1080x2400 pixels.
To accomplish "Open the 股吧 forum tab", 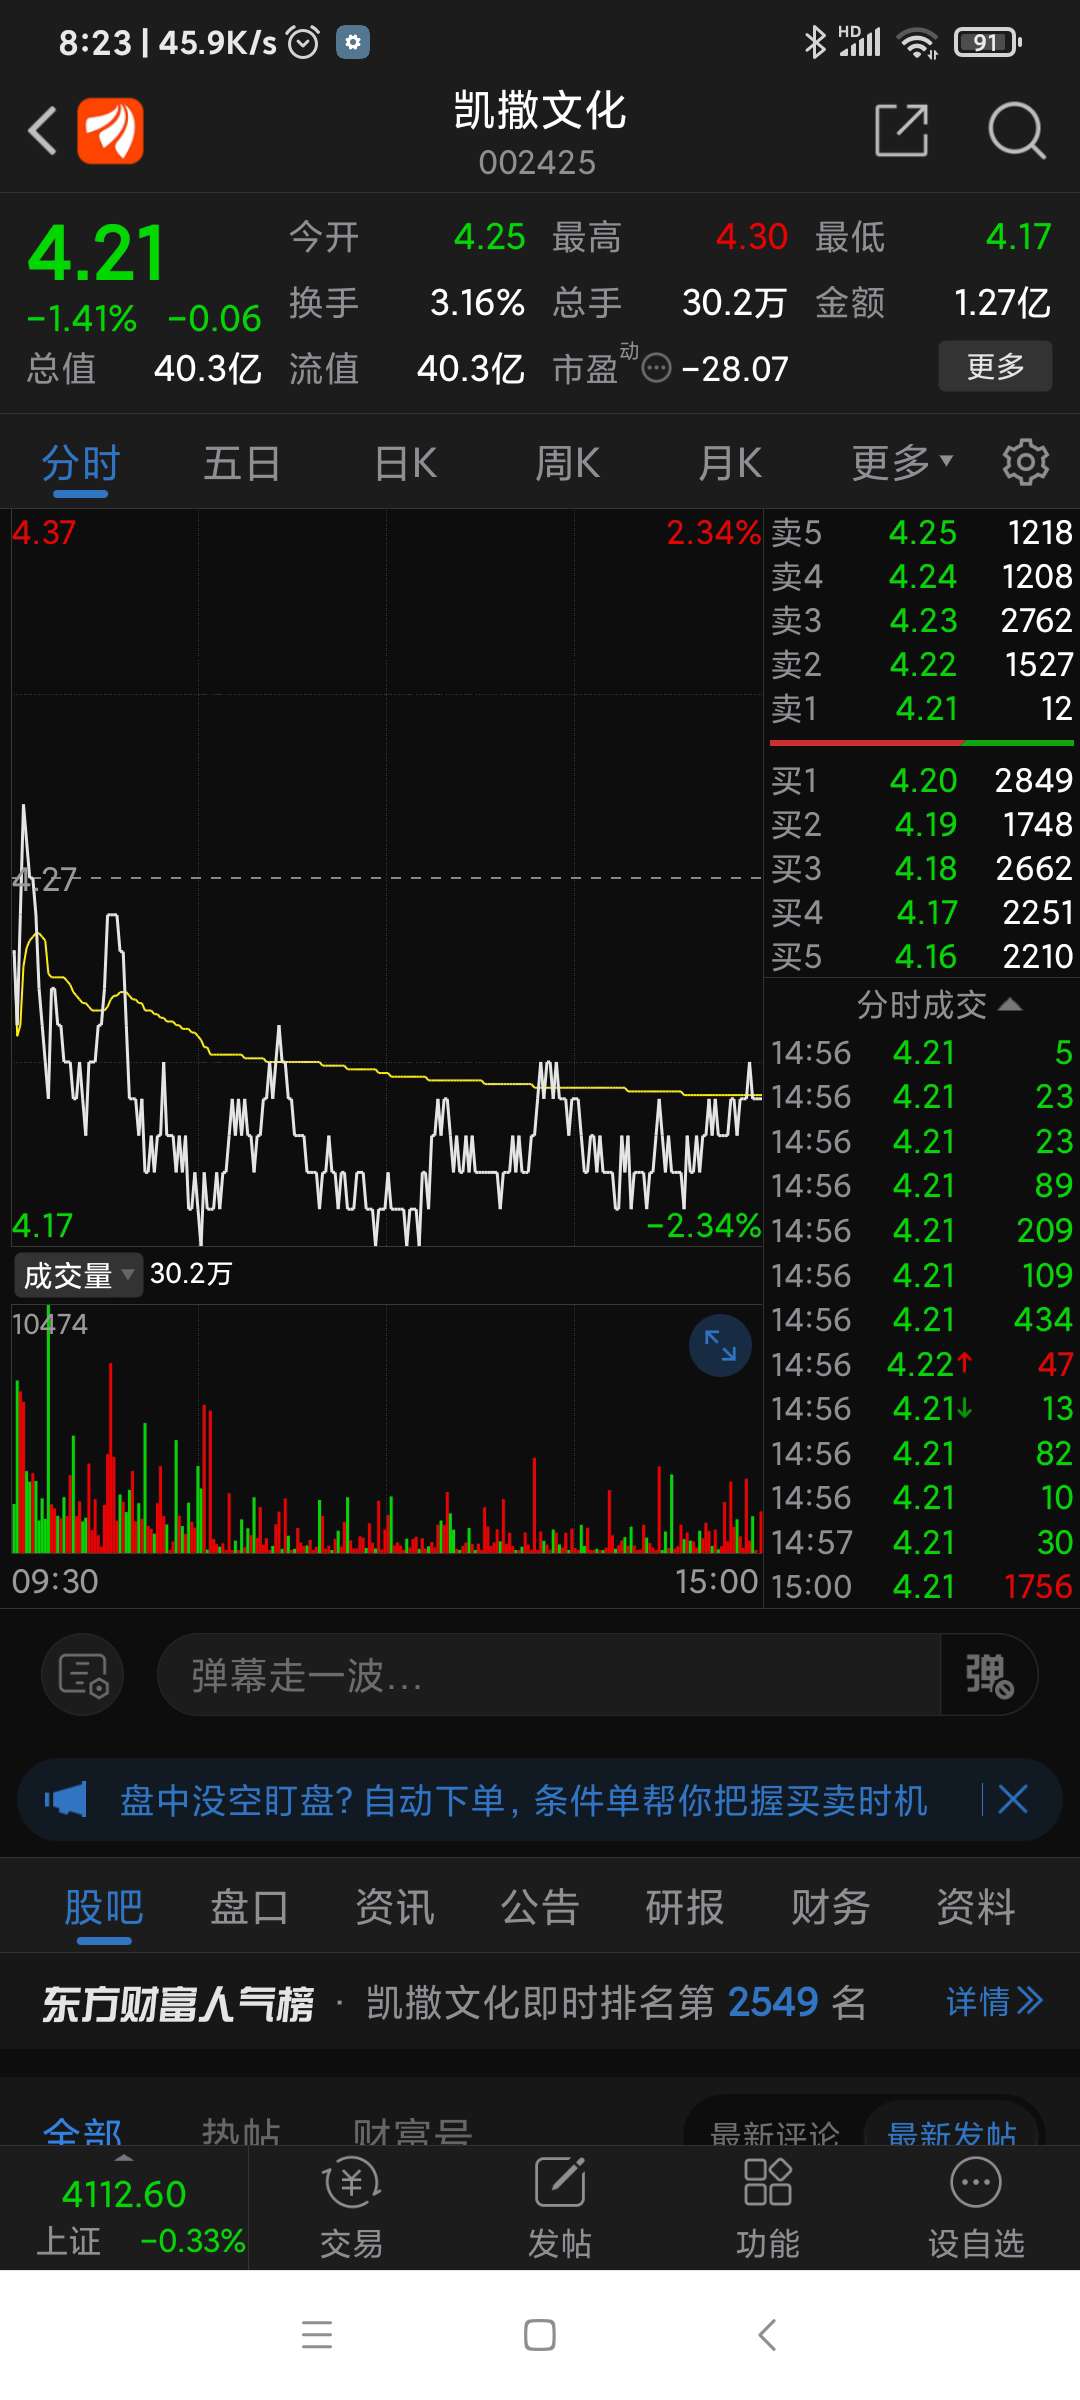I will (x=104, y=1907).
